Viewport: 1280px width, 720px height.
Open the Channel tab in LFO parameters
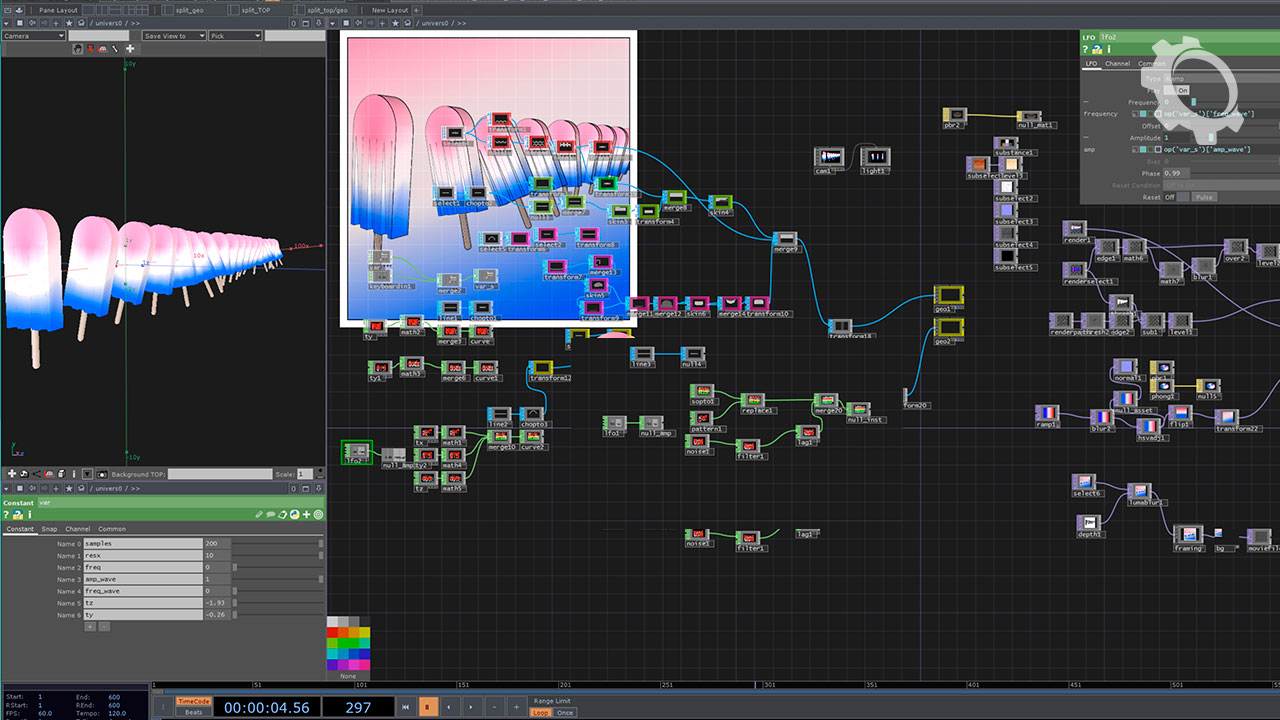(1117, 64)
